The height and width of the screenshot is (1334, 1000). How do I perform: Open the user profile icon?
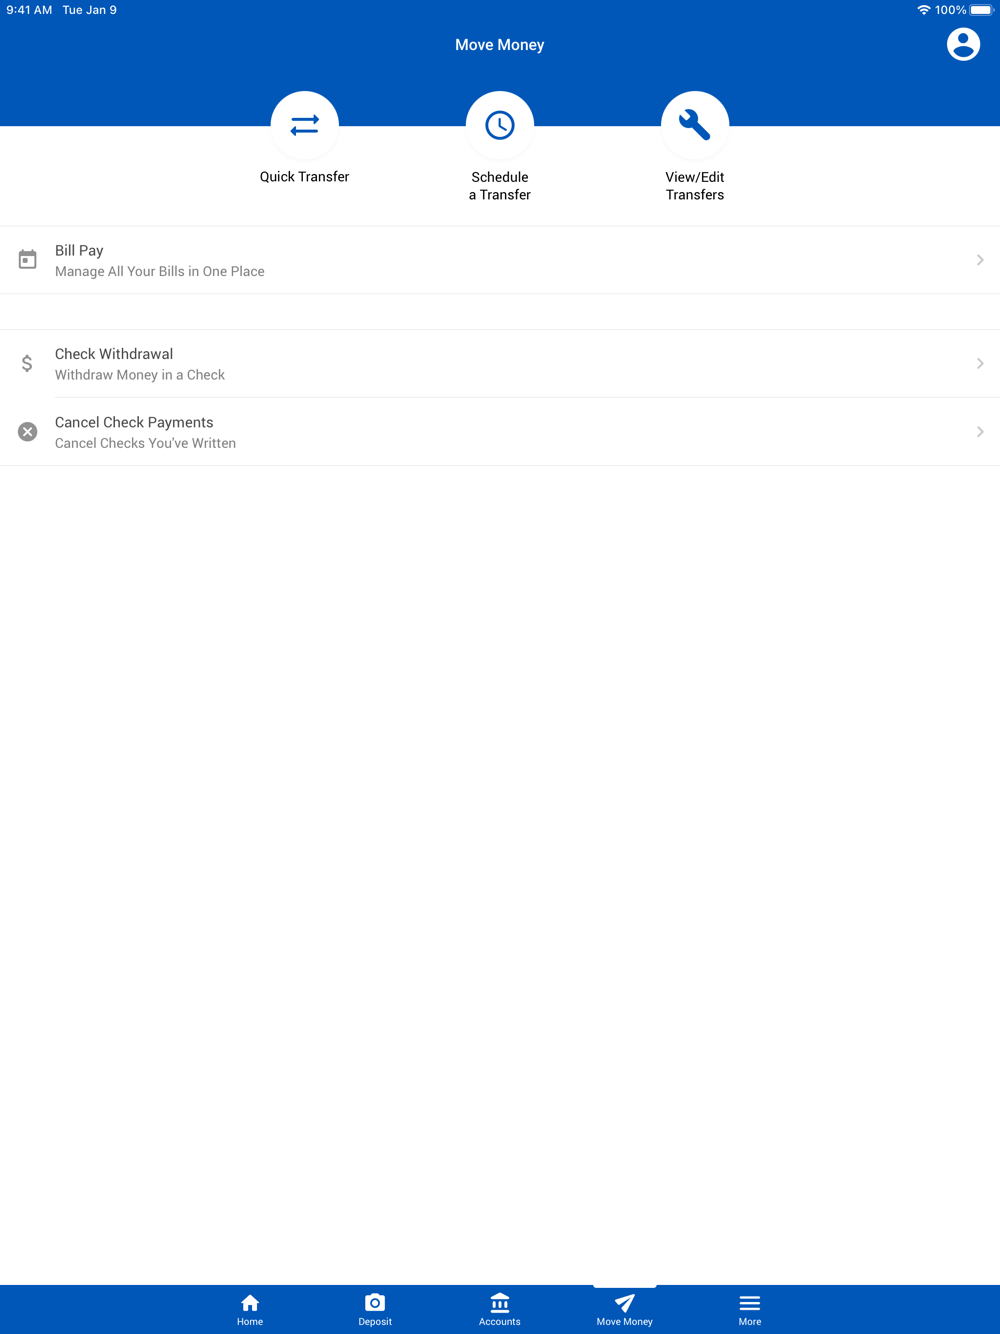tap(963, 44)
